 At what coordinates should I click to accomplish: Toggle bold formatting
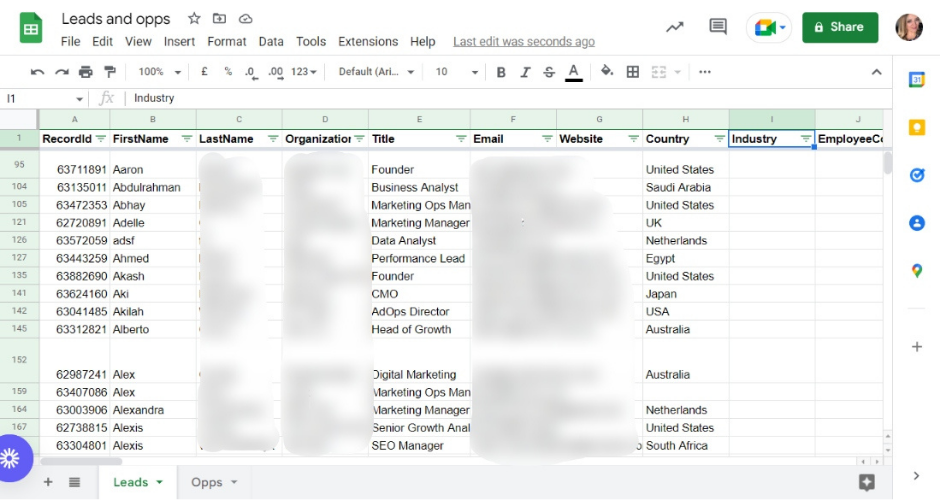(501, 72)
